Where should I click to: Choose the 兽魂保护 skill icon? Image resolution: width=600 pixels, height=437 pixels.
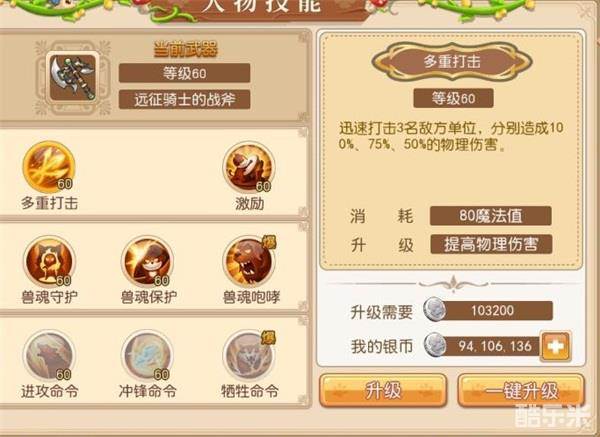147,261
